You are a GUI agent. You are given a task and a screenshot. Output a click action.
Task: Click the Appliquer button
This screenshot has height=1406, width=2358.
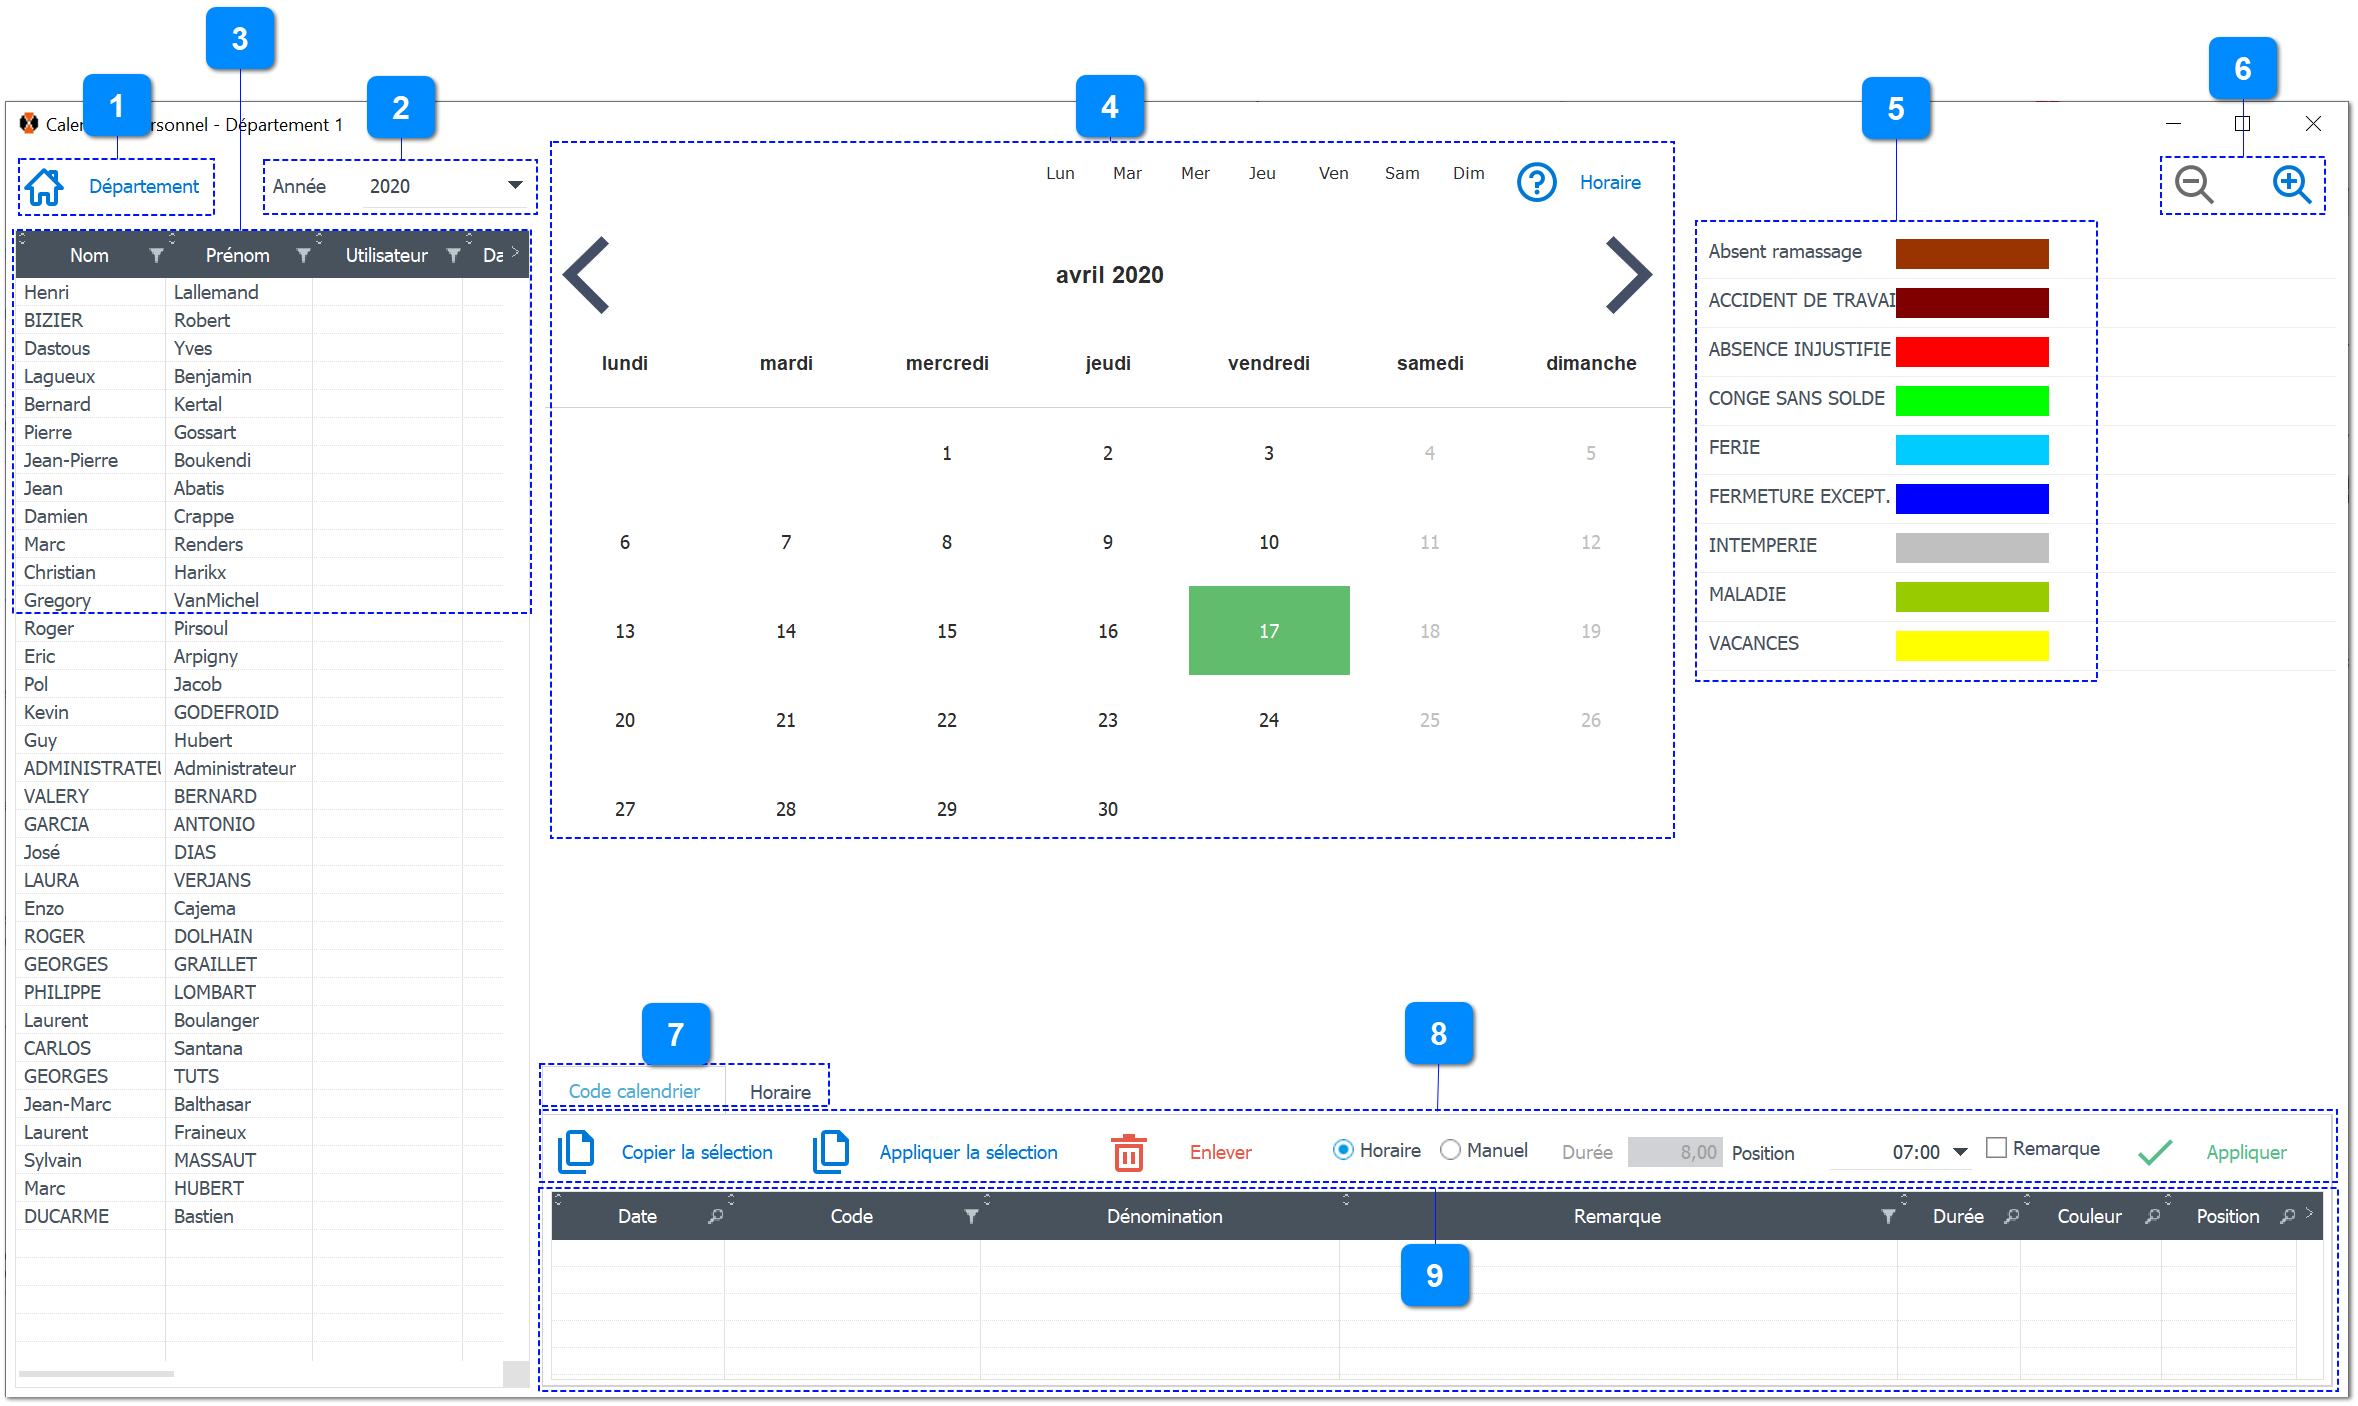tap(2246, 1152)
